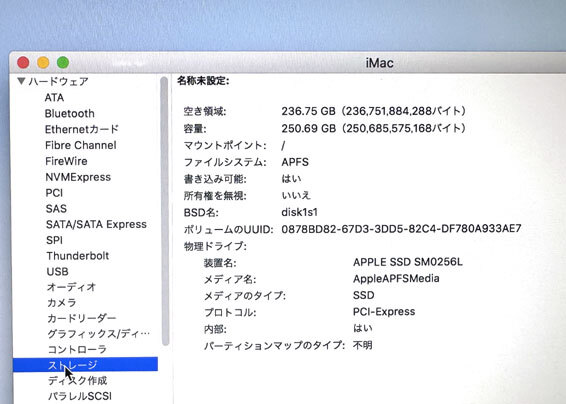Viewport: 566px width, 404px height.
Task: Open the Ethernetカード section
Action: point(82,129)
